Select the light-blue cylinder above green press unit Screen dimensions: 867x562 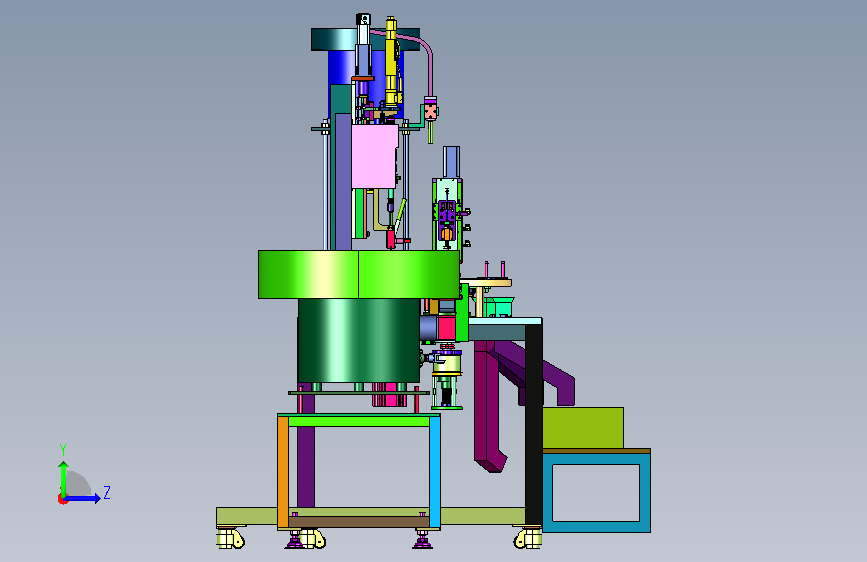[452, 162]
